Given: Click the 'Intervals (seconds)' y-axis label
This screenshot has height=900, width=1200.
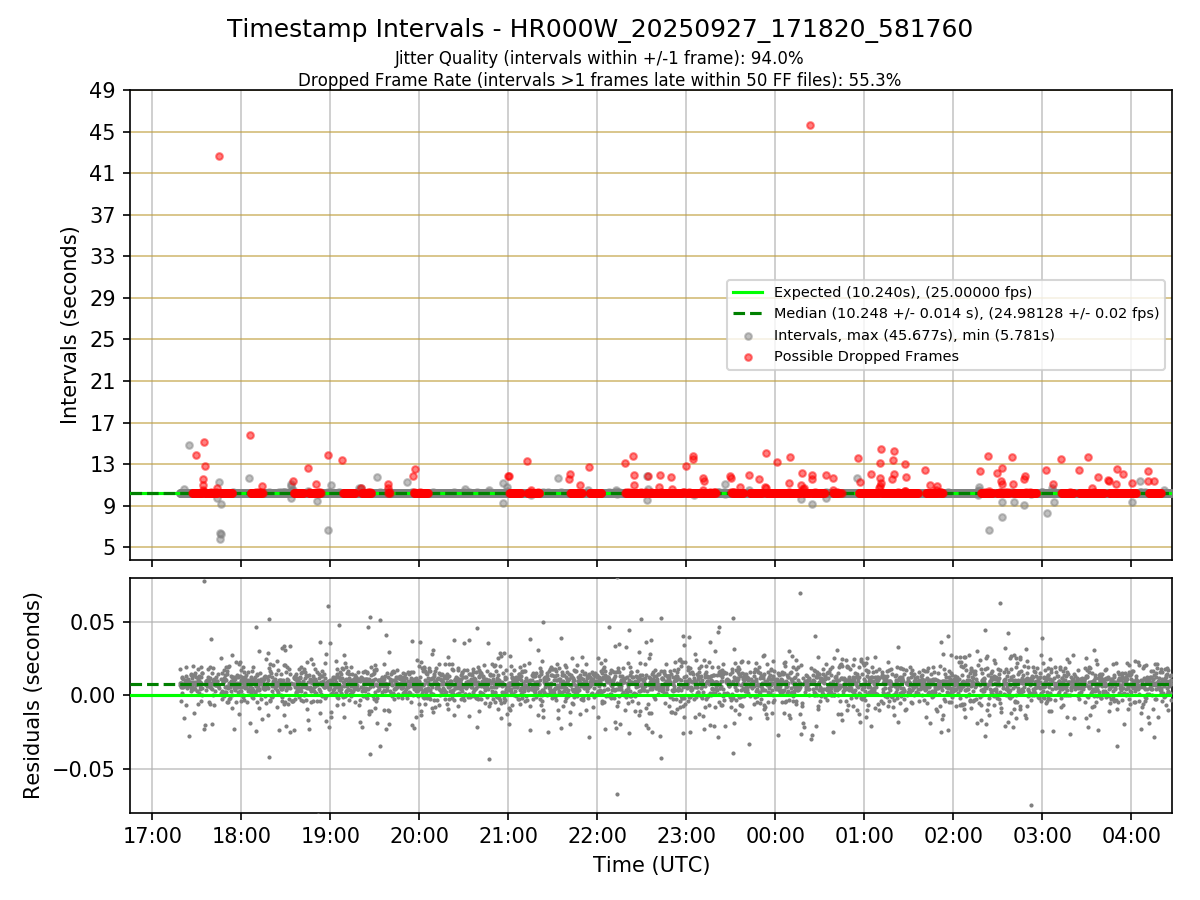Looking at the screenshot, I should click(x=70, y=325).
